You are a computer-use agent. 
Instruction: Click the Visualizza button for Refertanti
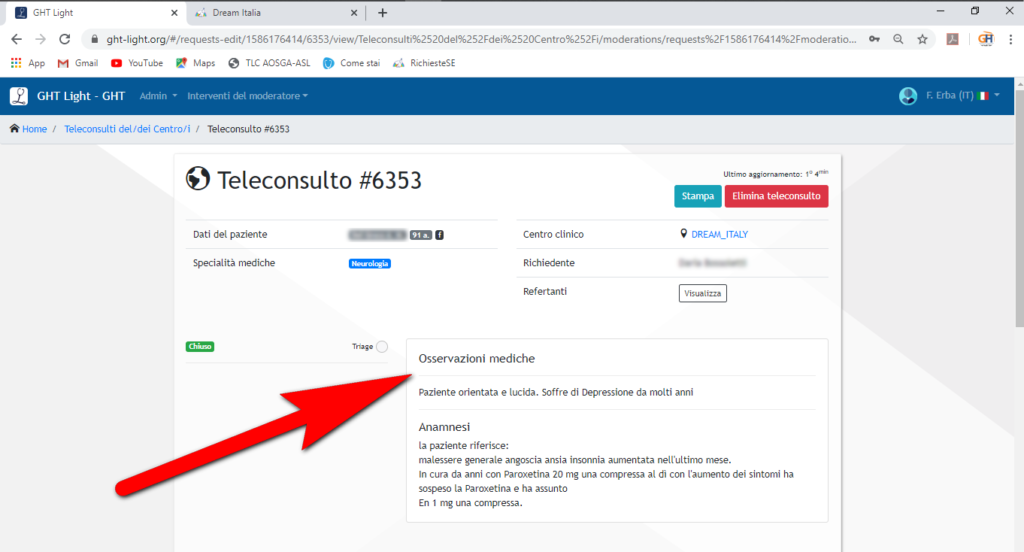(702, 293)
